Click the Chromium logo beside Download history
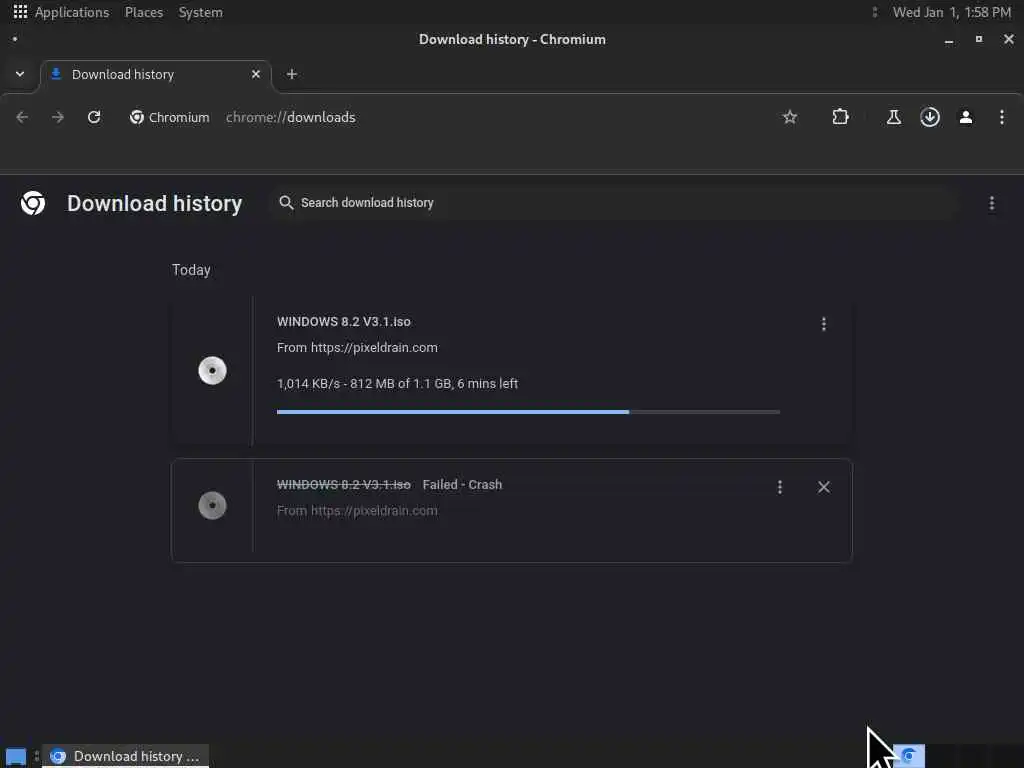1024x768 pixels. click(x=33, y=203)
